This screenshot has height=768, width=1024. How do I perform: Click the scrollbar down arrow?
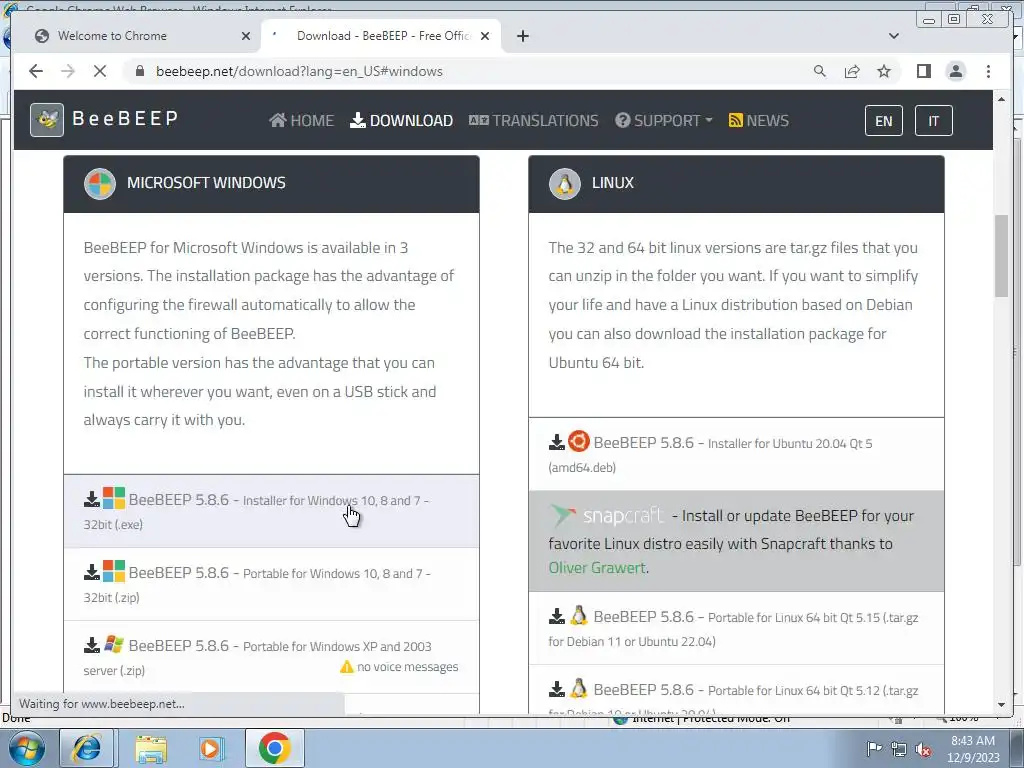(1001, 705)
